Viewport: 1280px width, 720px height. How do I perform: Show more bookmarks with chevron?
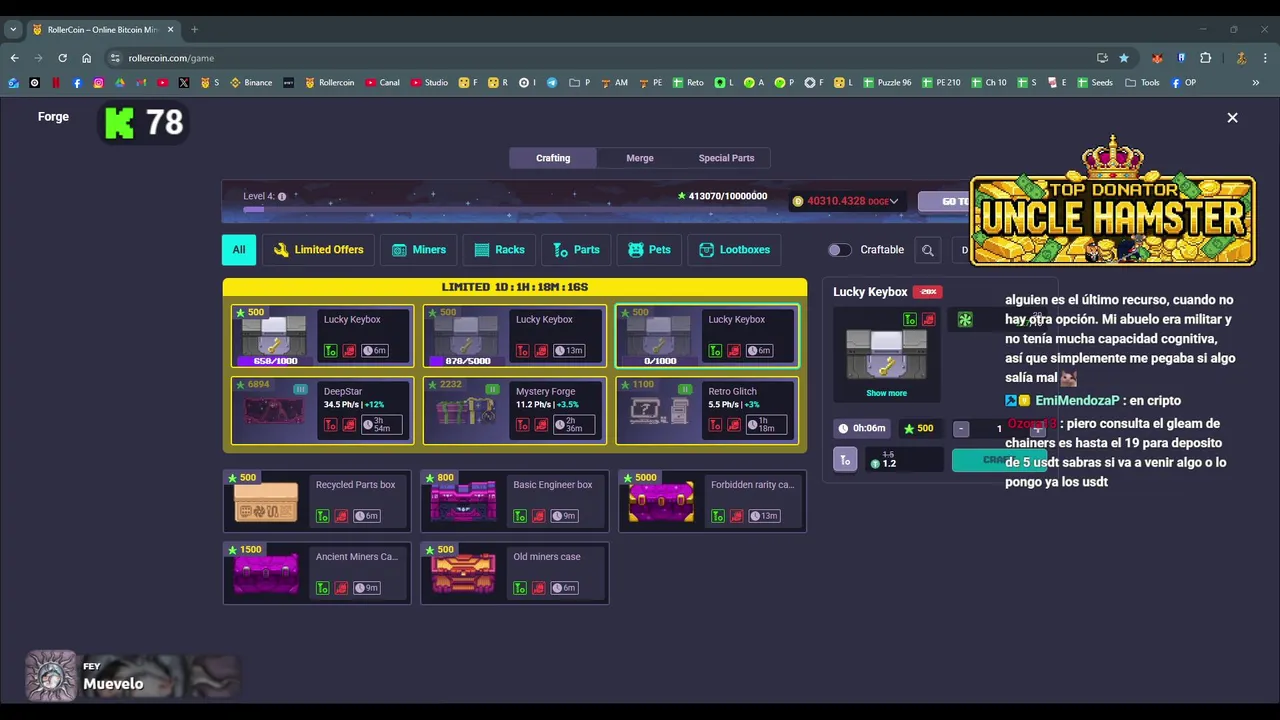coord(1255,83)
